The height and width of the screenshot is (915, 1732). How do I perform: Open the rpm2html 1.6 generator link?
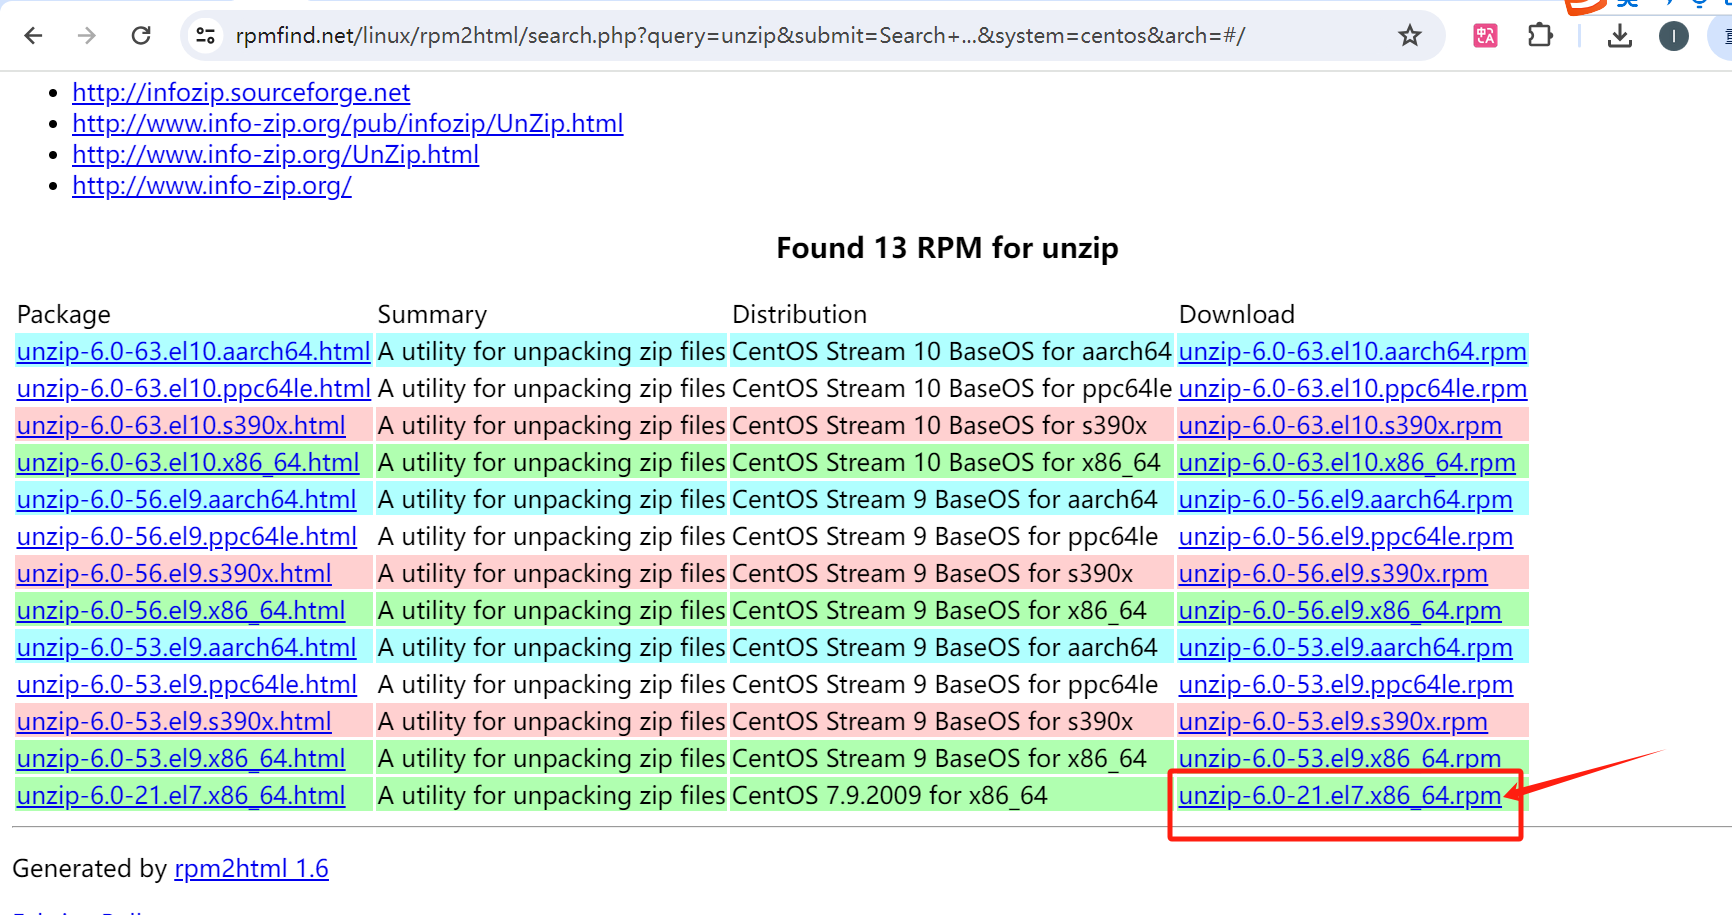251,868
